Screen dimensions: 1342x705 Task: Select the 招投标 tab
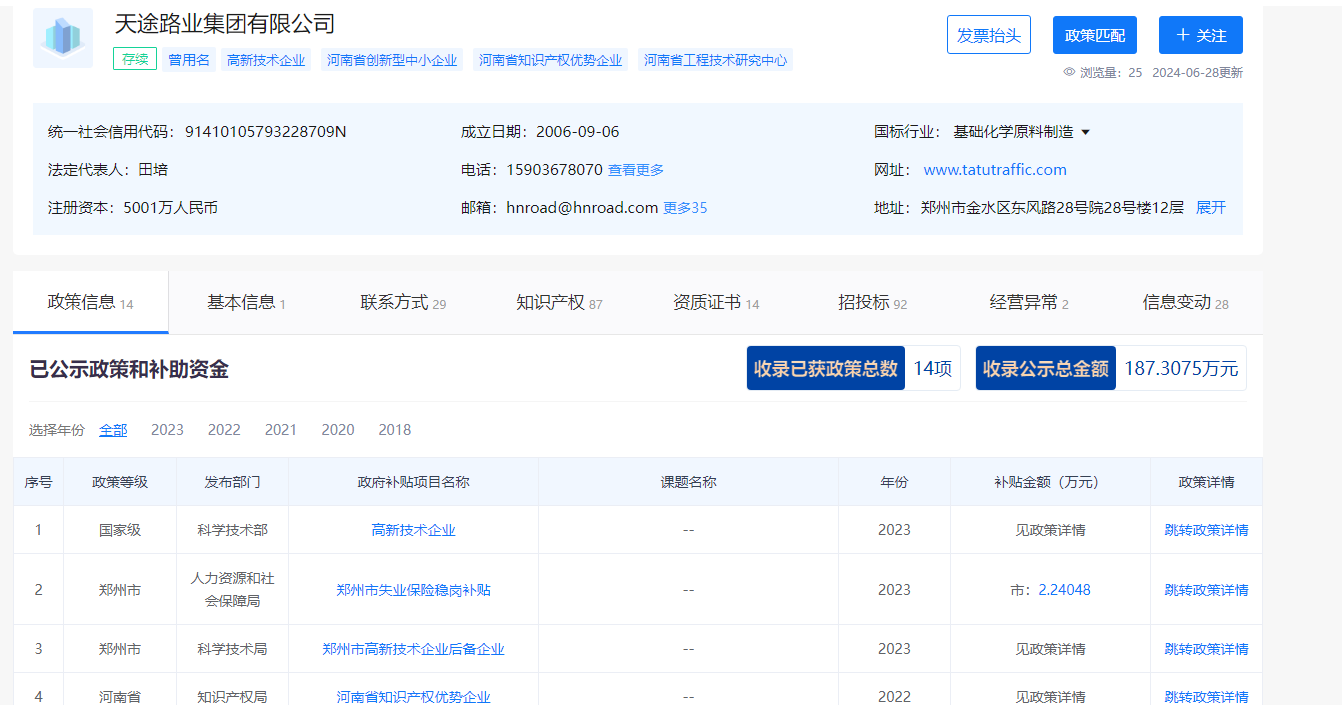pos(872,302)
